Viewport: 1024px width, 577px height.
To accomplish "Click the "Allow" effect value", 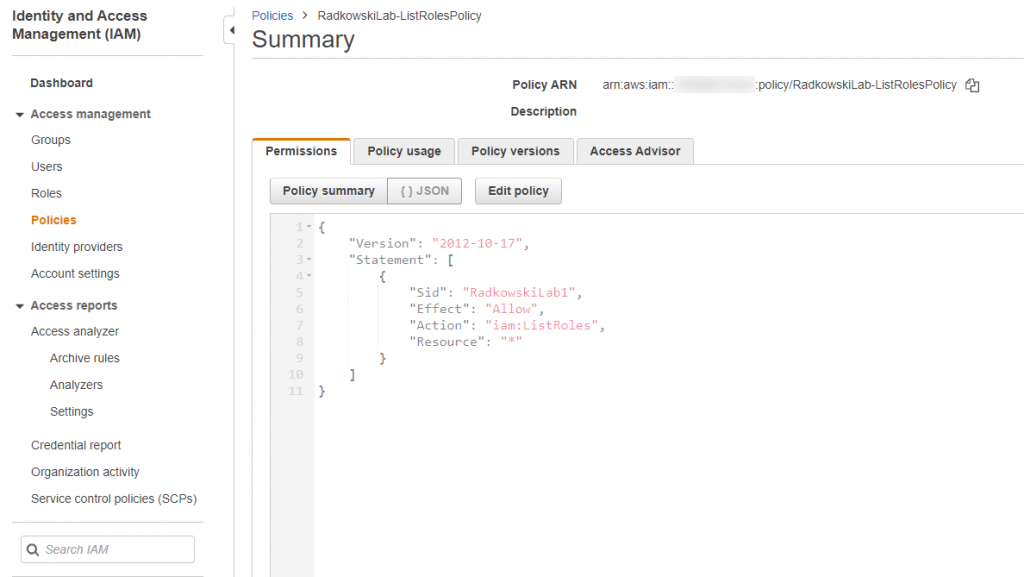I will tap(511, 309).
